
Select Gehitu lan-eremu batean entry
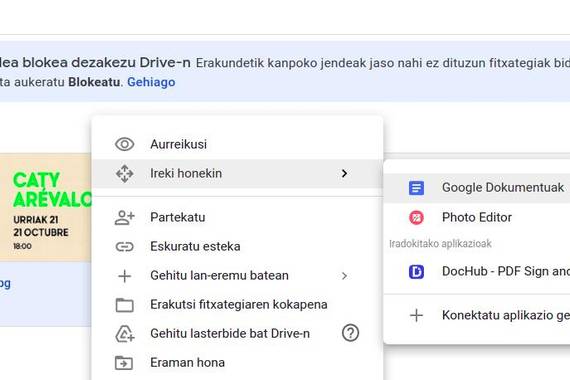237,276
